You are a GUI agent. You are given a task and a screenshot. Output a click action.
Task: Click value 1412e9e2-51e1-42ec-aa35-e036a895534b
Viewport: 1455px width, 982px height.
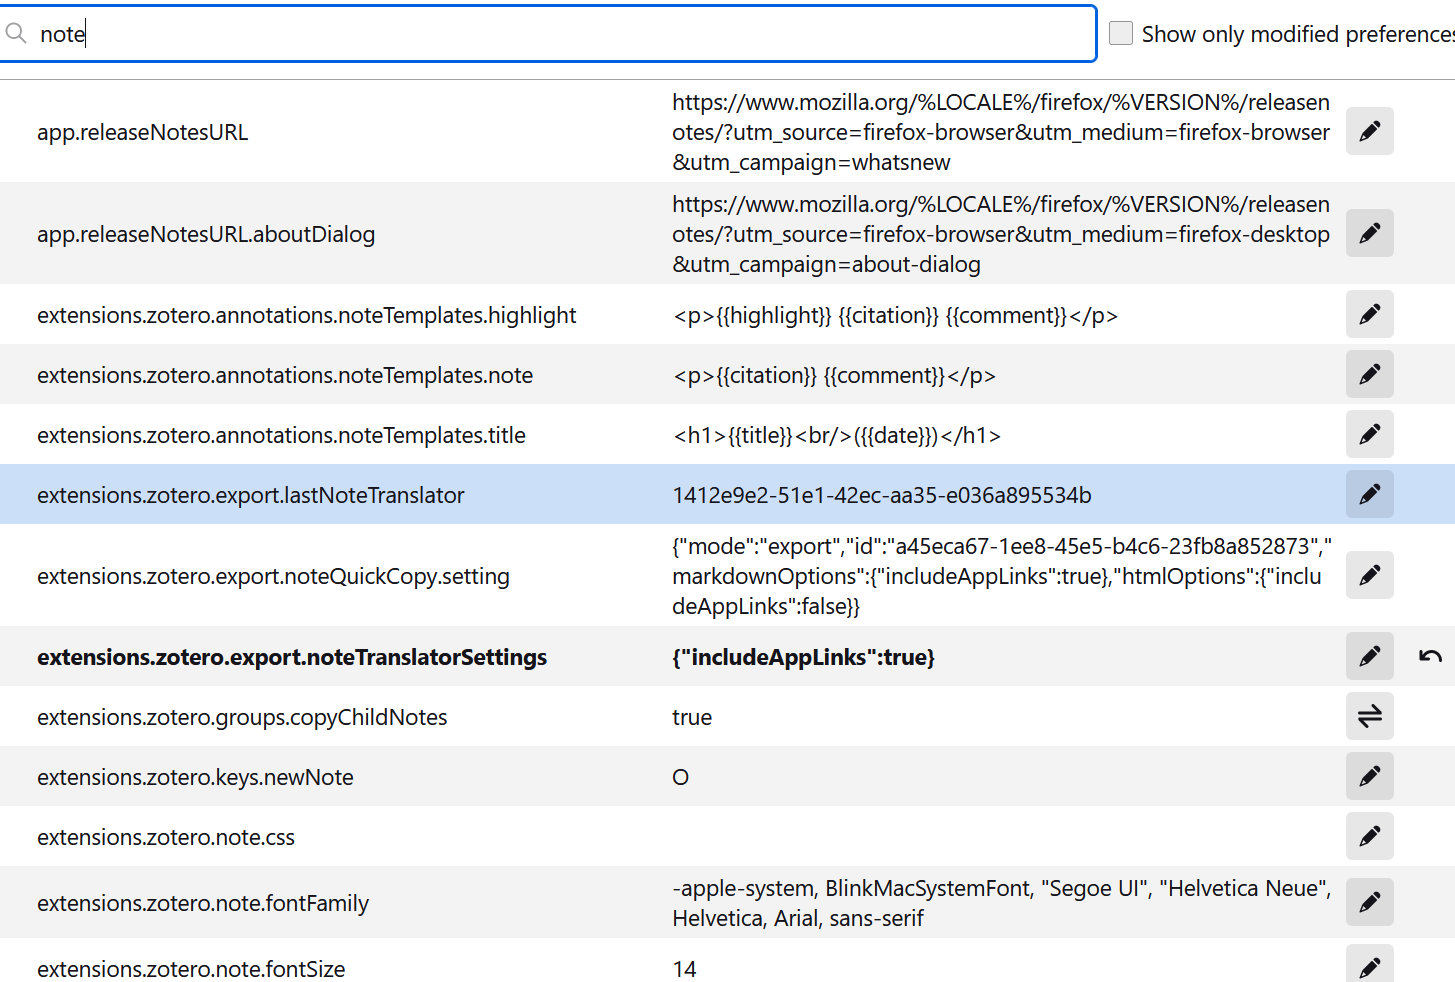[882, 495]
